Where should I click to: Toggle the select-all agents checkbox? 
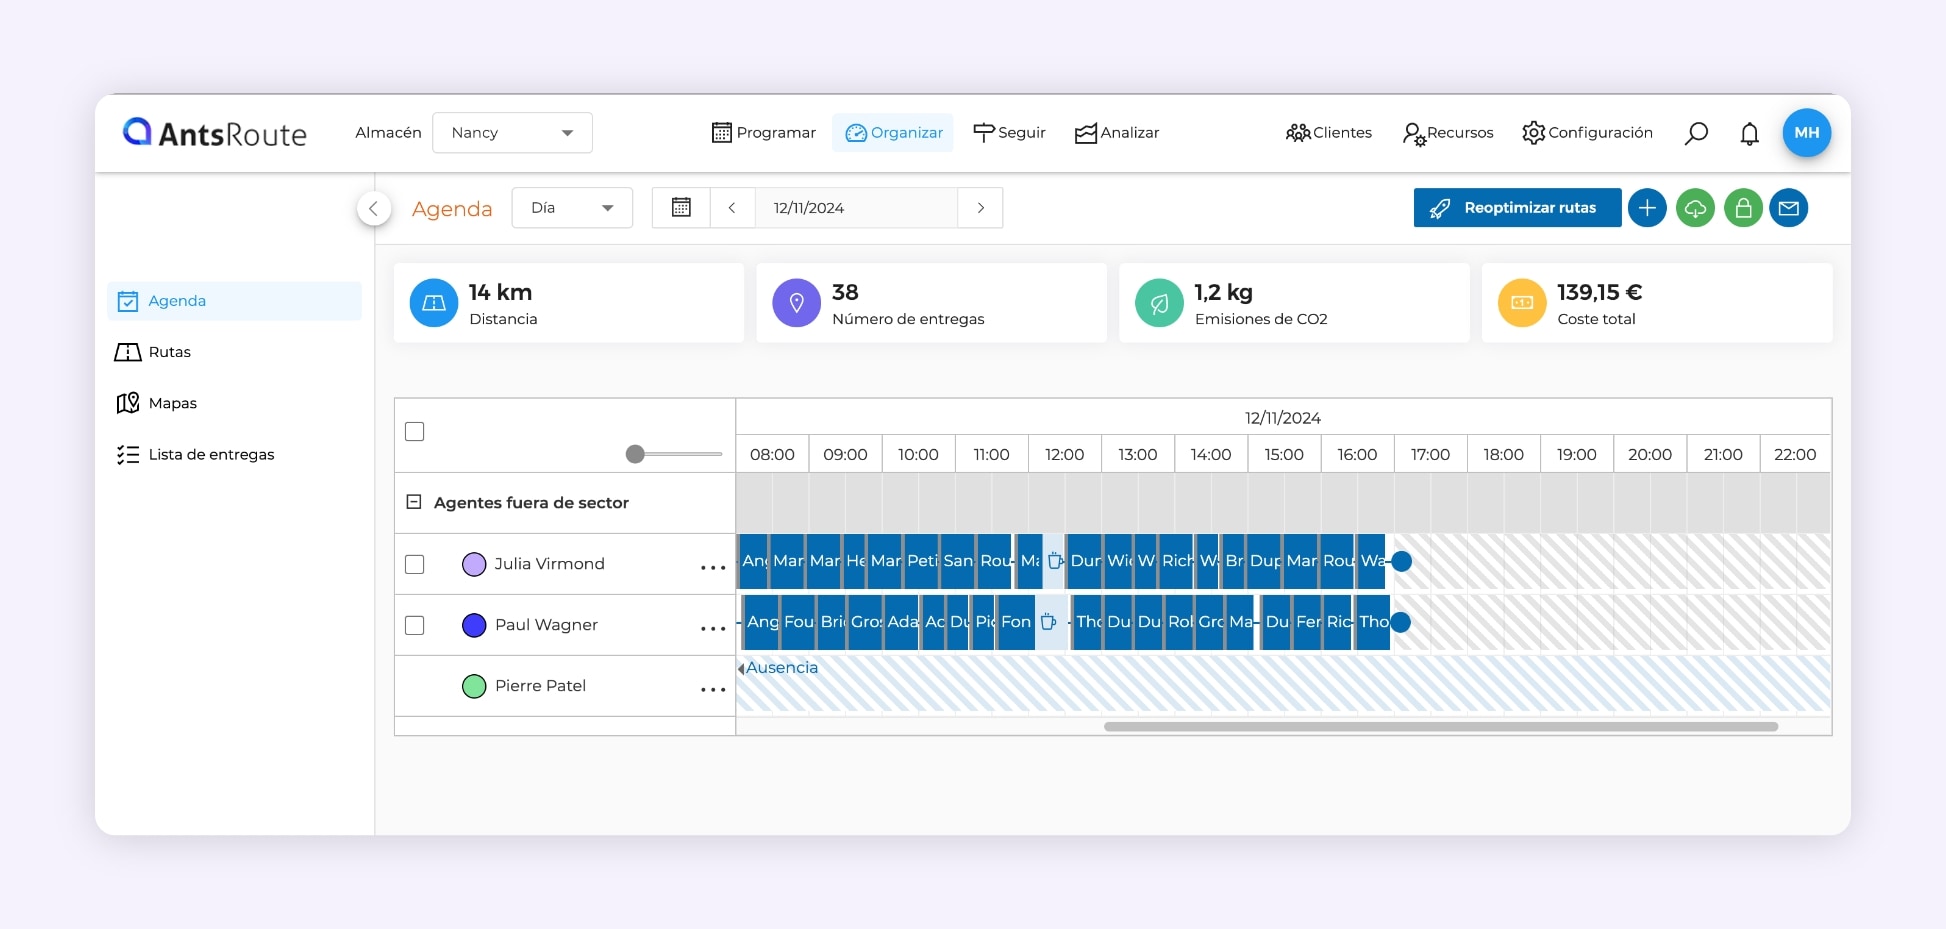tap(415, 432)
